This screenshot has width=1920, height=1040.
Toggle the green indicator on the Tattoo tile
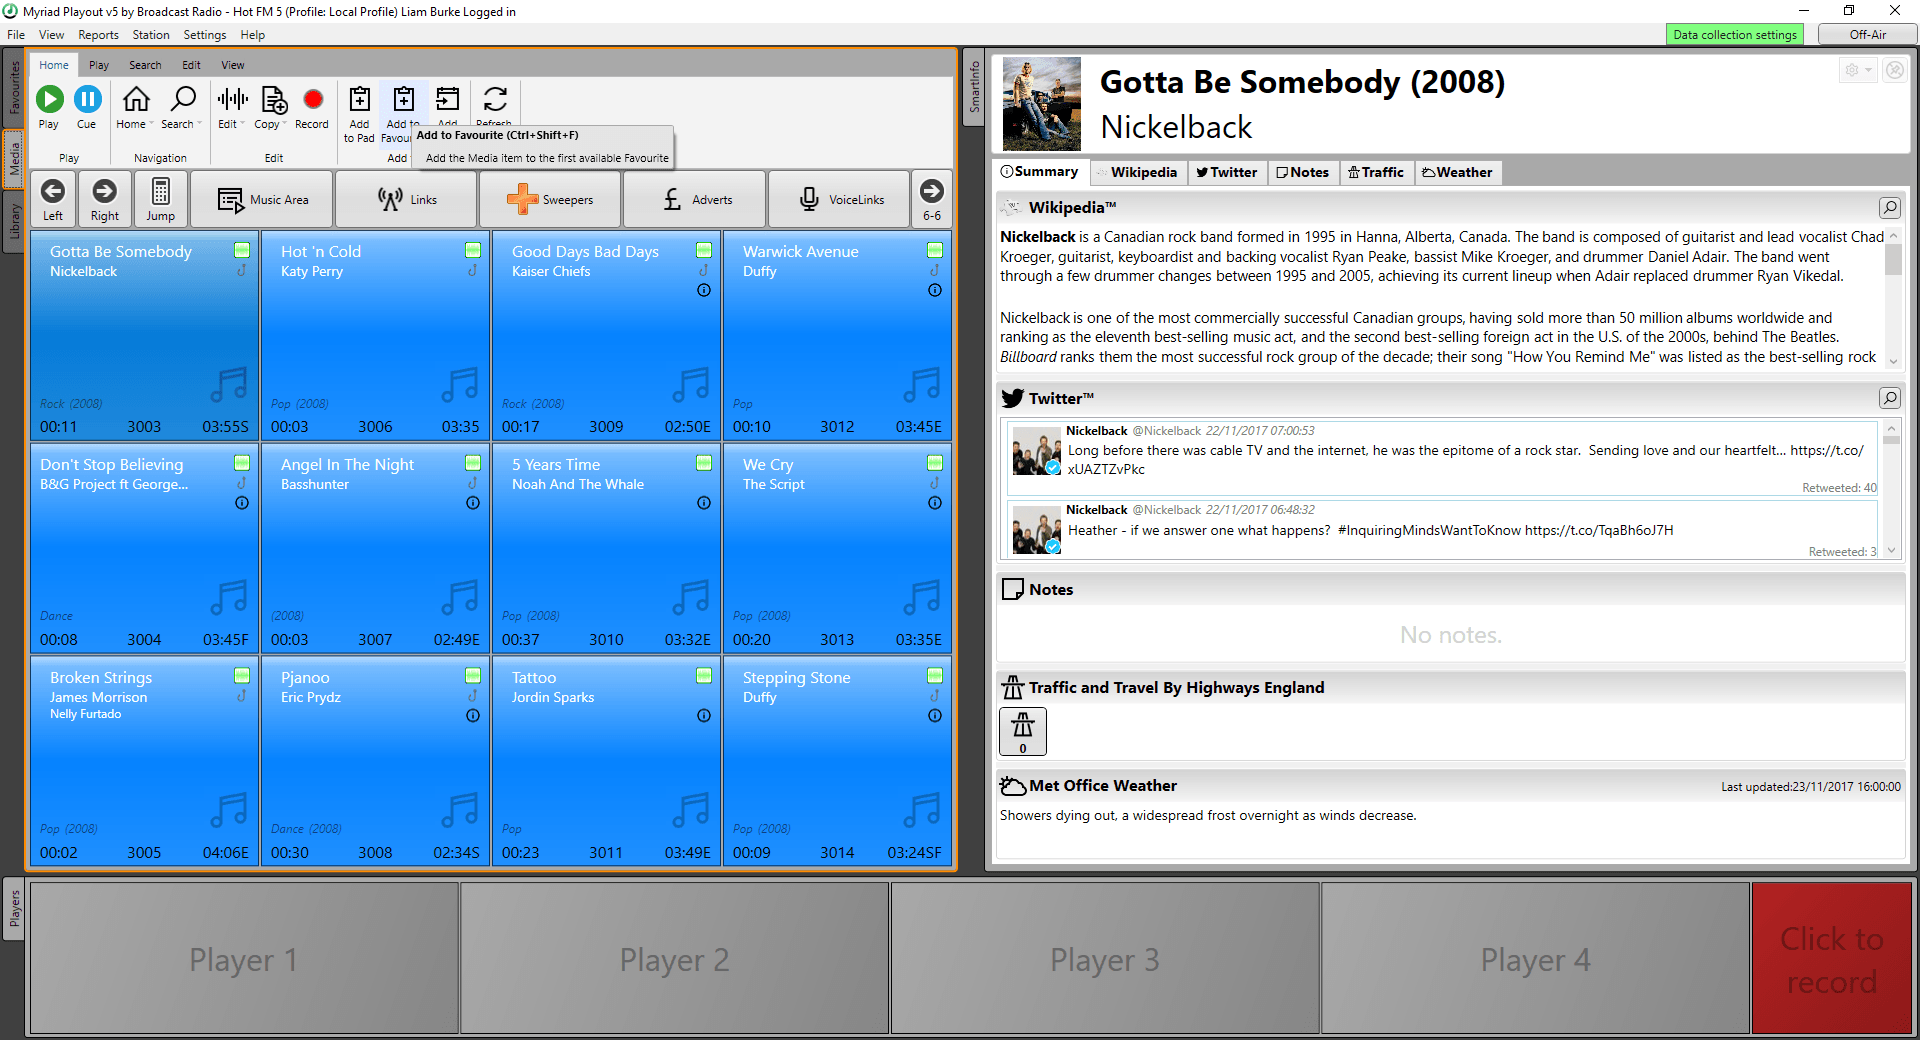click(x=703, y=675)
